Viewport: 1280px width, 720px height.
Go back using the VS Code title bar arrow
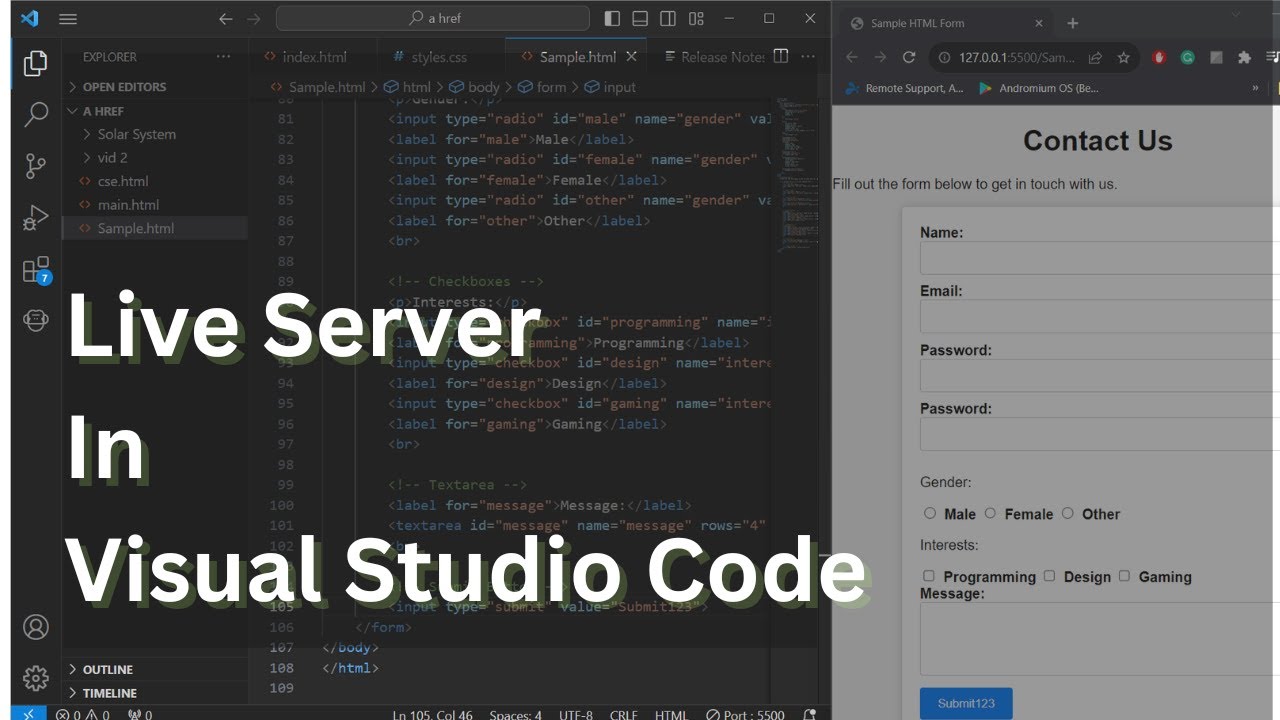point(225,18)
